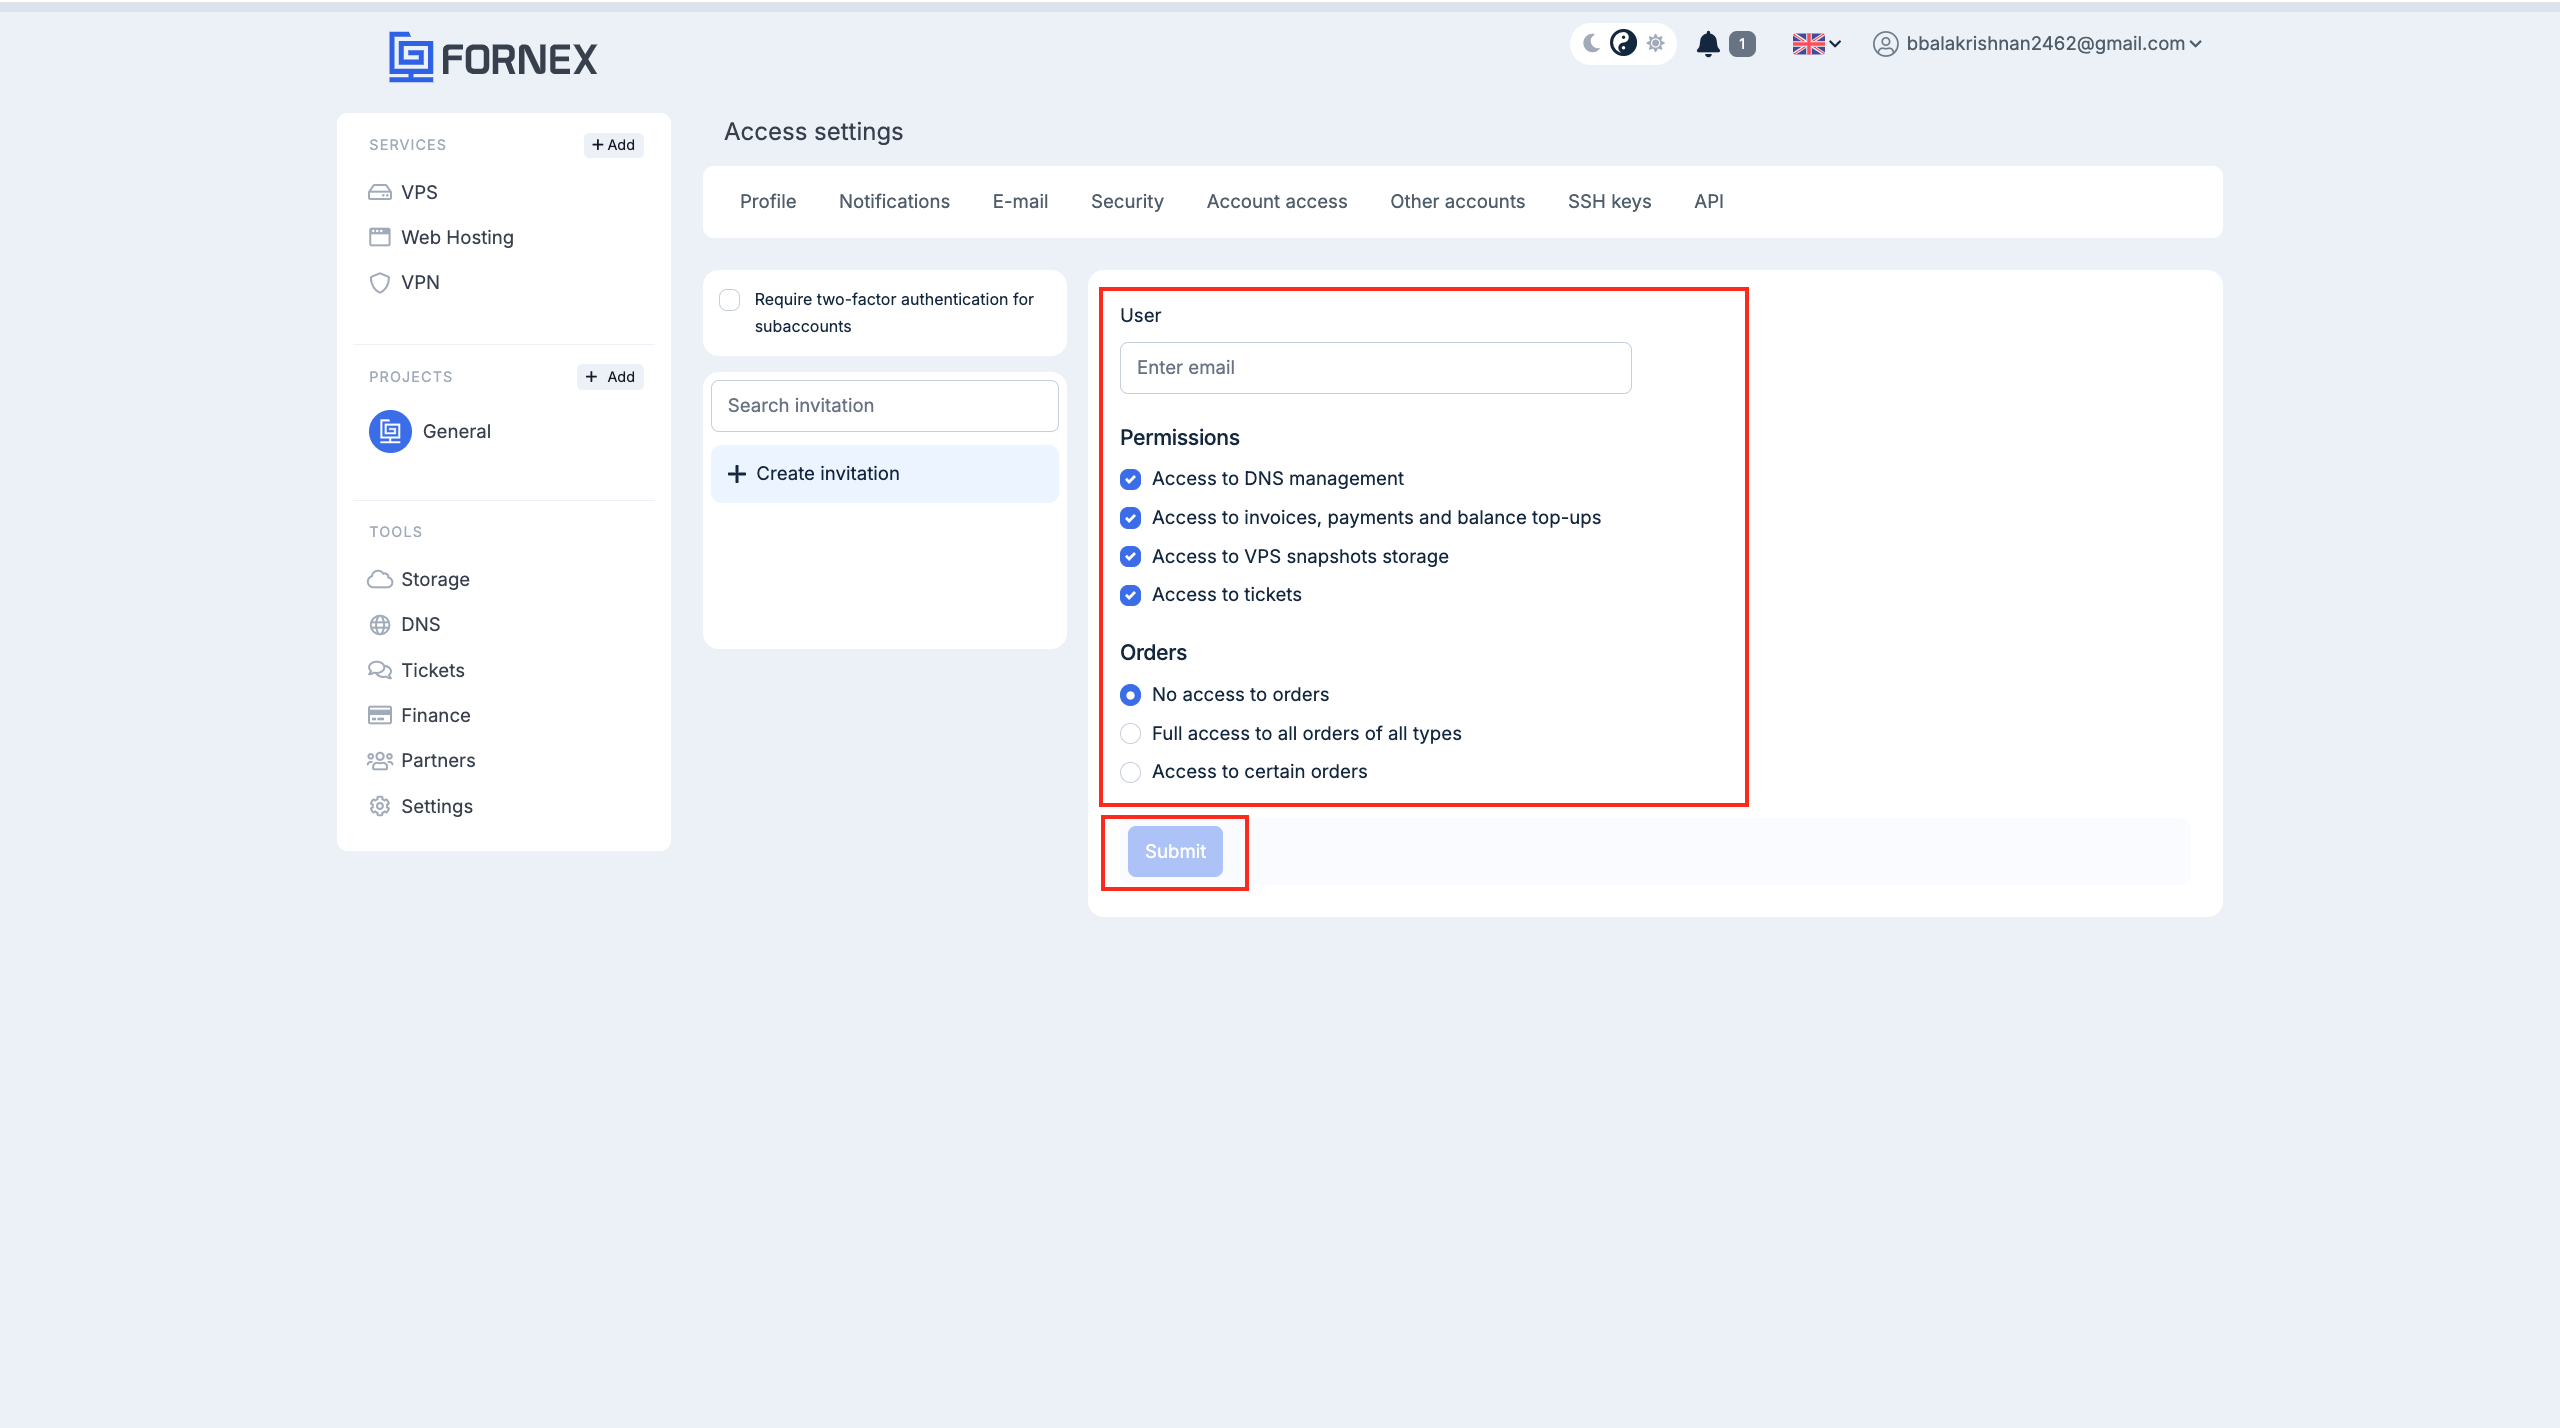This screenshot has height=1428, width=2560.
Task: Click the DNS tool icon
Action: (x=380, y=624)
